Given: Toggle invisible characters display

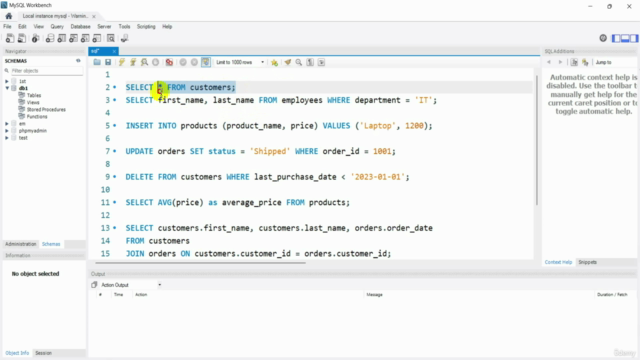Looking at the screenshot, I should pos(310,62).
